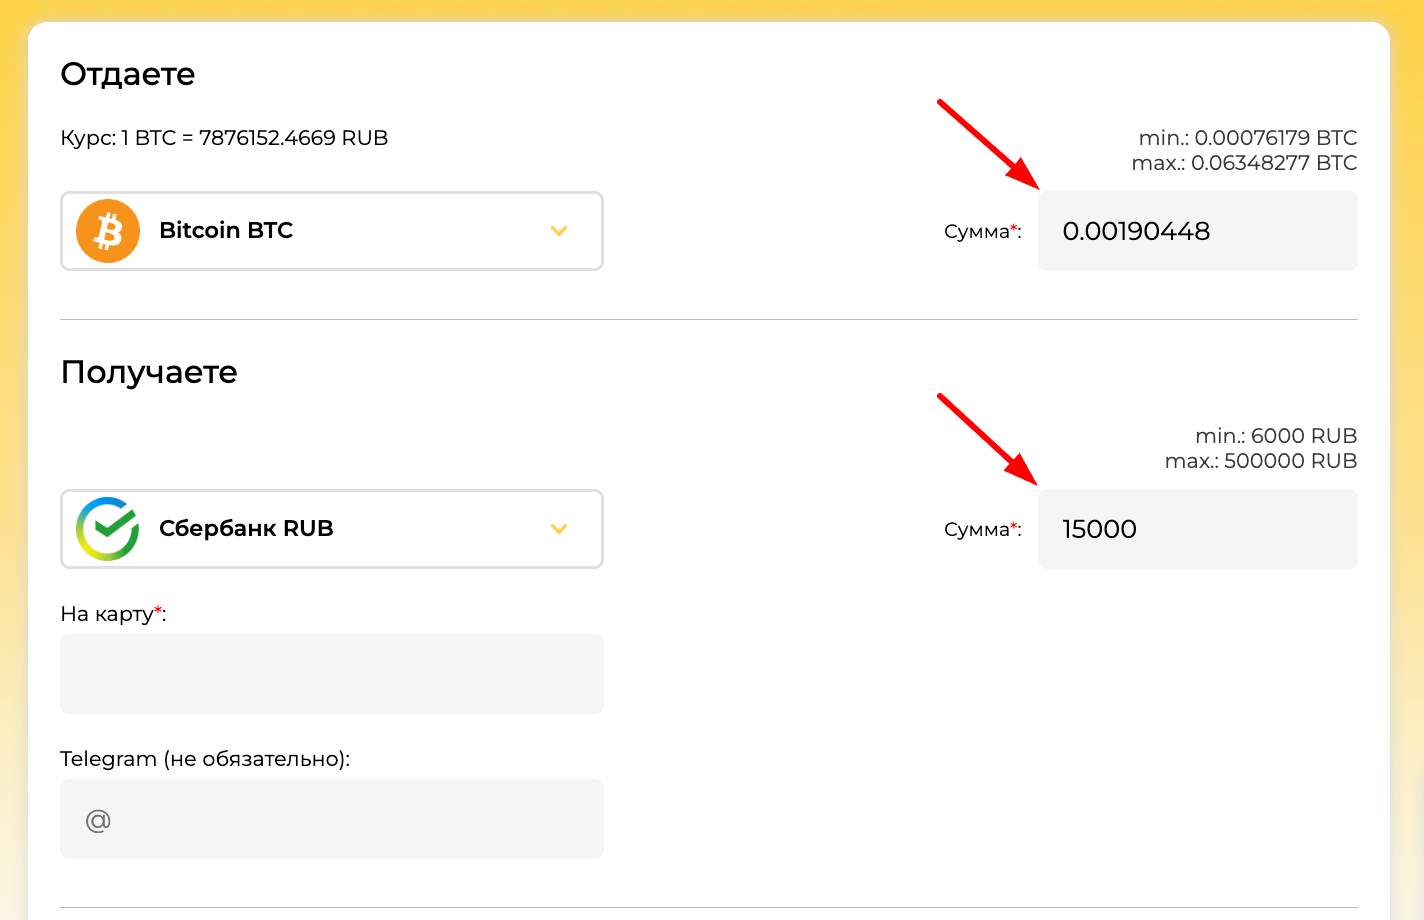The width and height of the screenshot is (1424, 920).
Task: Click the exchange rate text 7876152.4669 RUB
Action: pyautogui.click(x=293, y=138)
